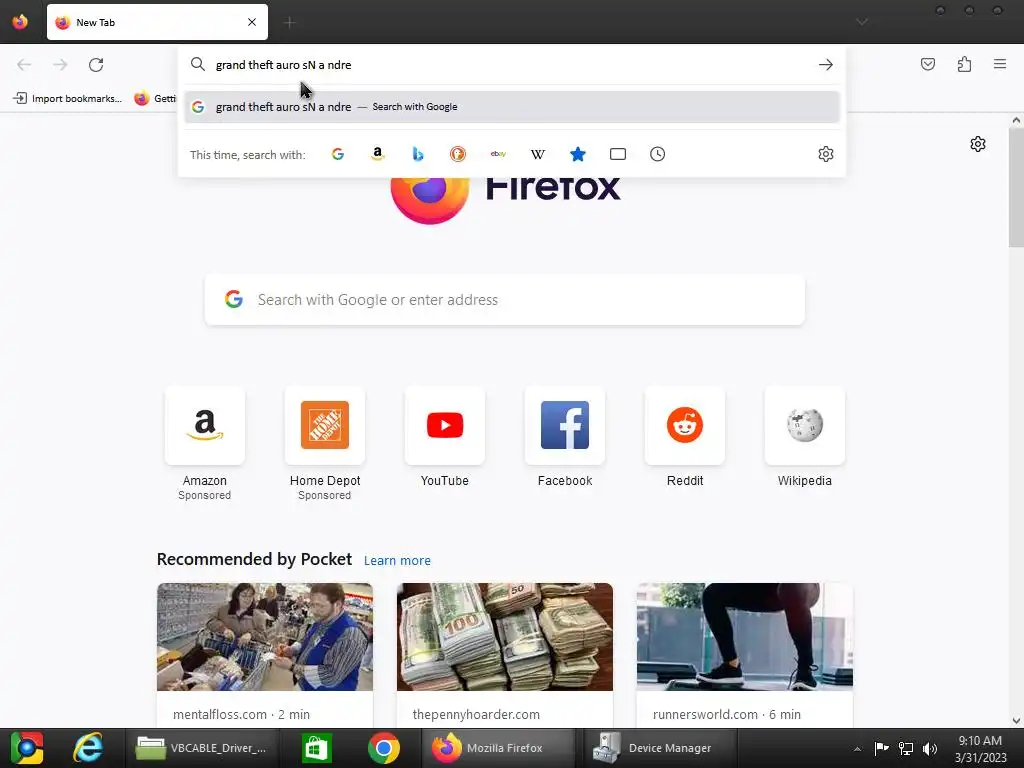This screenshot has width=1024, height=768.
Task: Click Import bookmarks in bookmarks toolbar
Action: 68,99
